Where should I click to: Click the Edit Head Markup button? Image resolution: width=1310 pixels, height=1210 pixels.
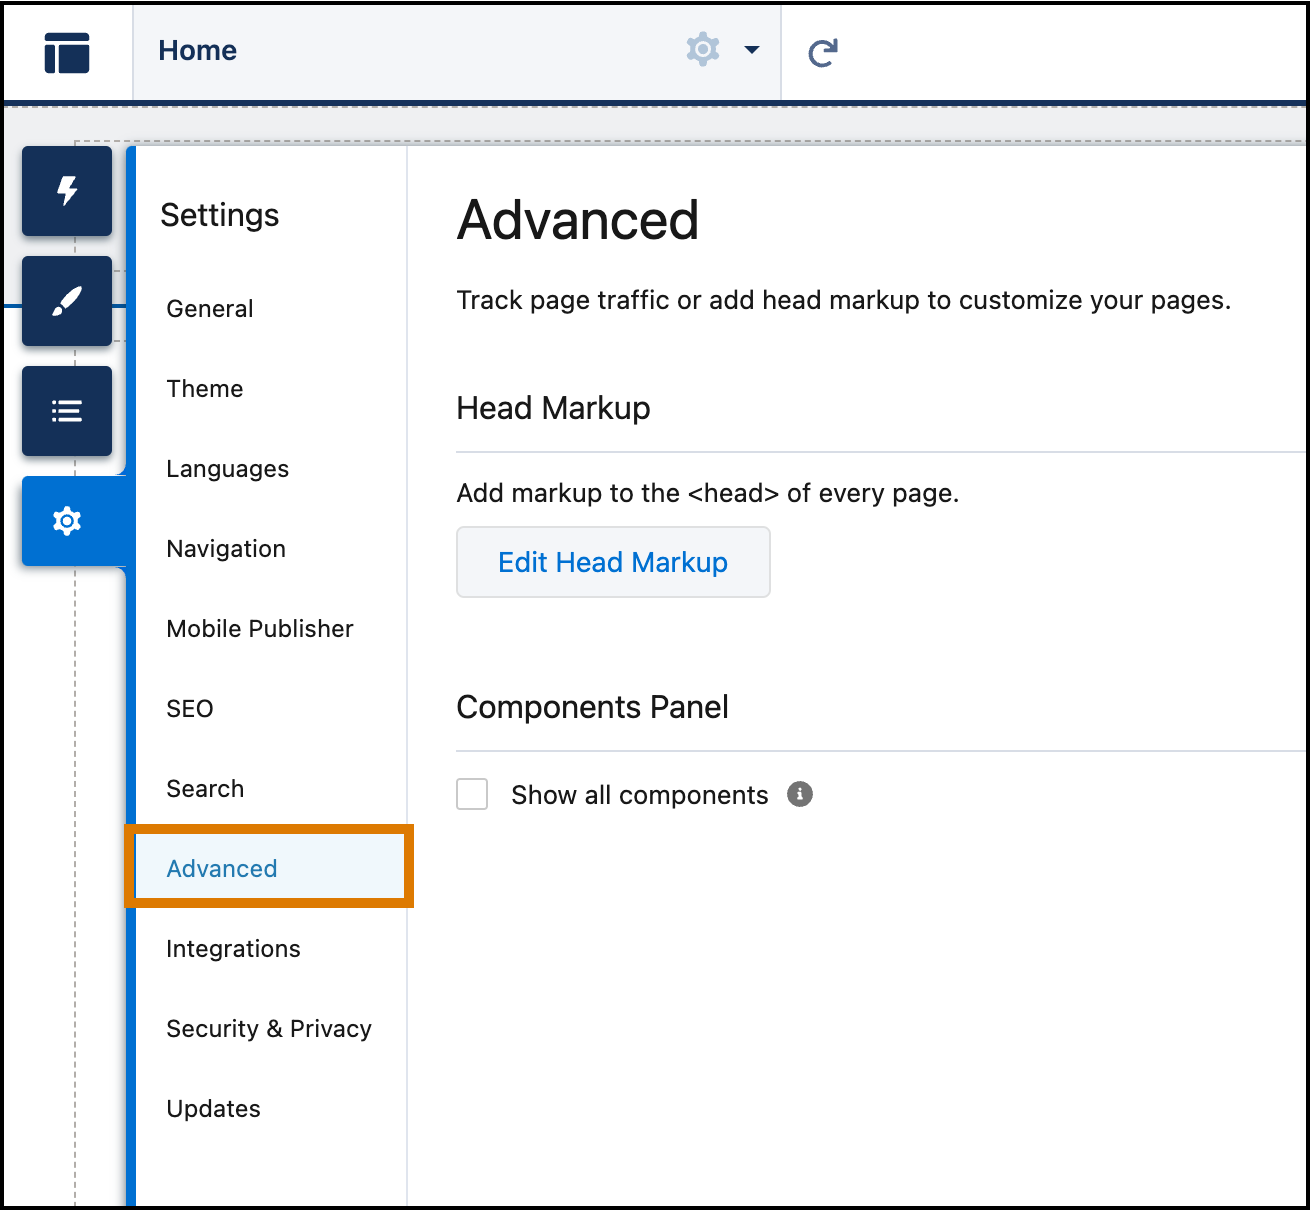(612, 562)
